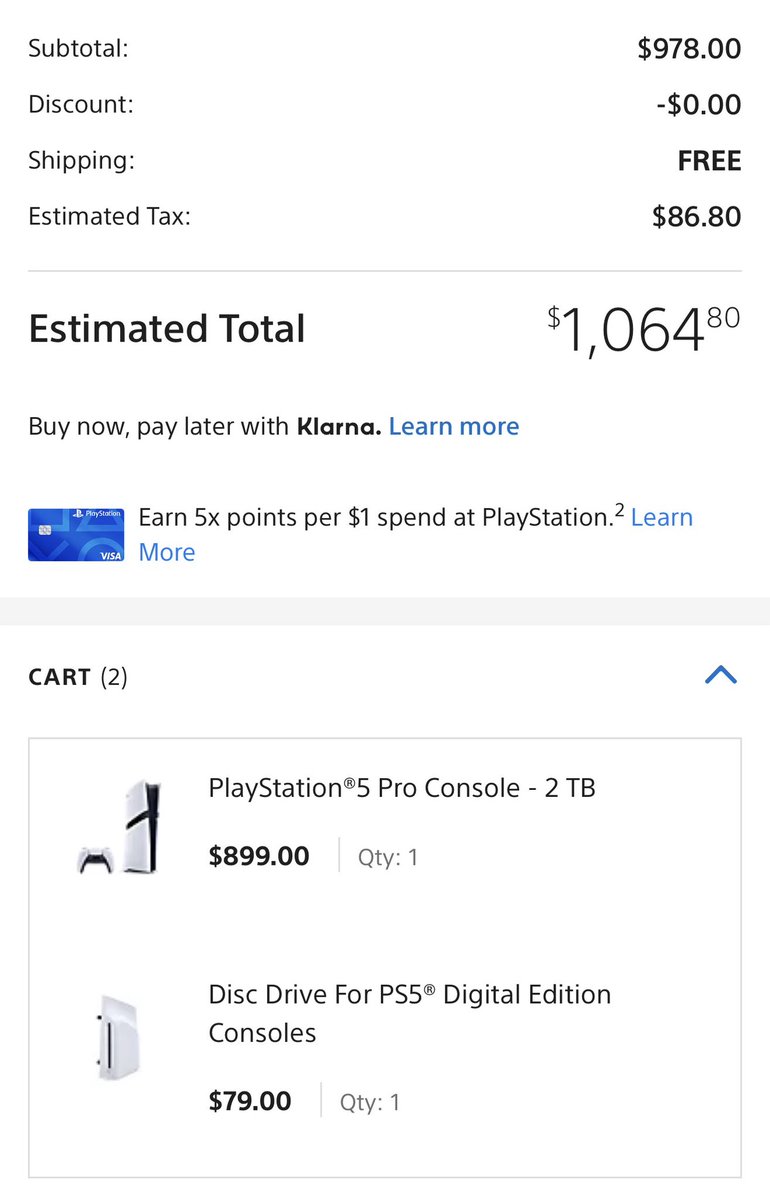The height and width of the screenshot is (1200, 770).
Task: Click the CART (2) section header
Action: (x=78, y=677)
